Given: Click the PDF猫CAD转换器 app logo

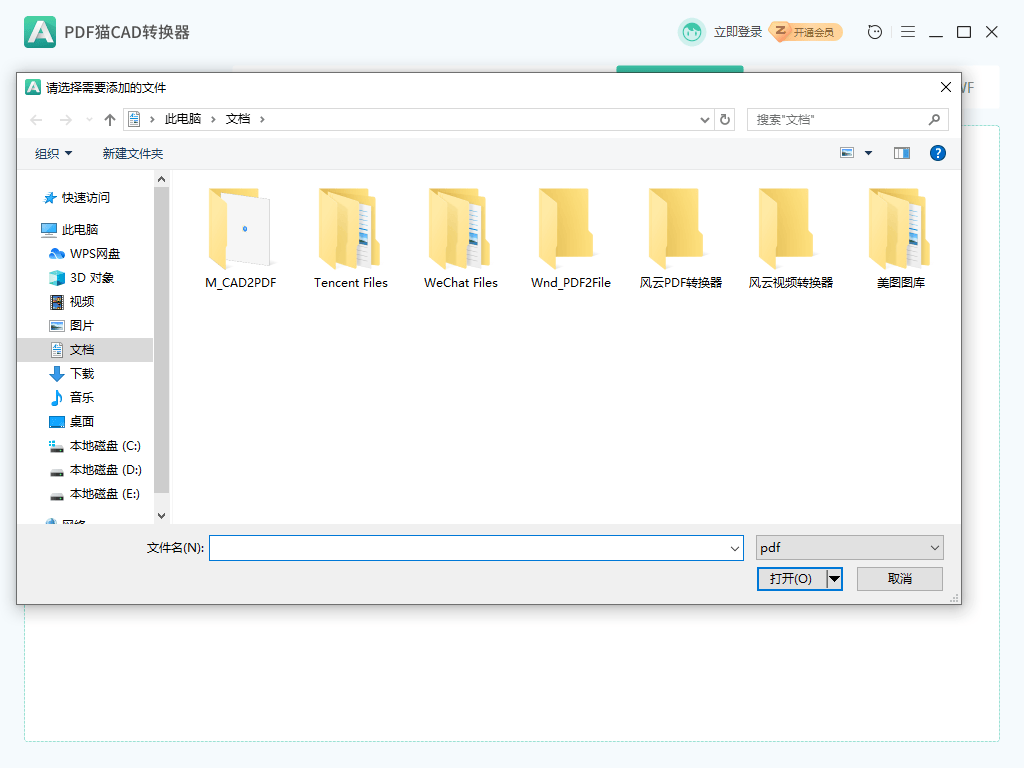Looking at the screenshot, I should coord(40,32).
